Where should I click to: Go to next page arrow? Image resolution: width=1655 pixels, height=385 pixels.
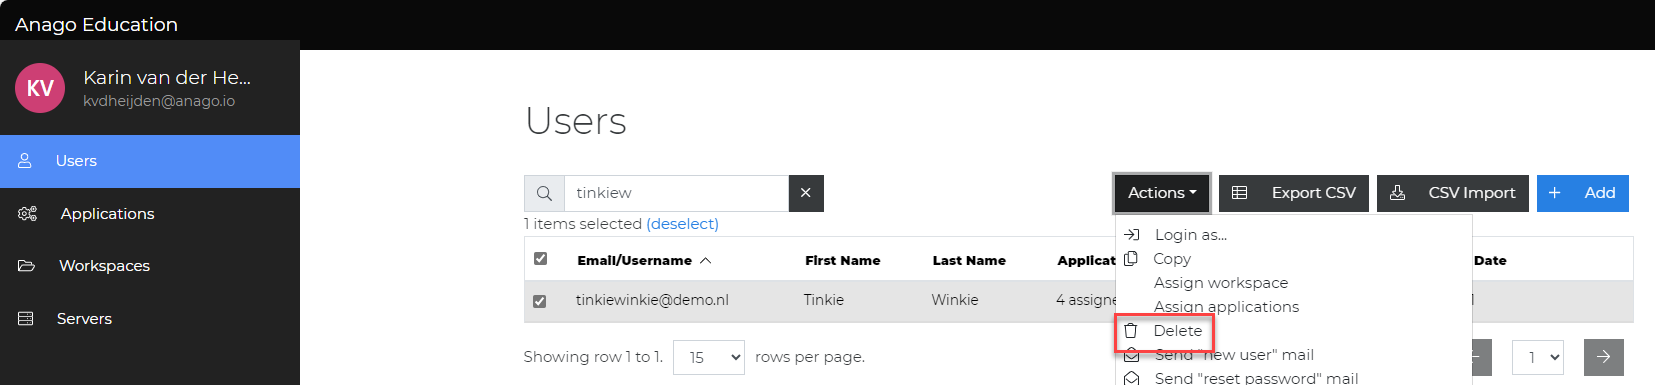(1604, 357)
